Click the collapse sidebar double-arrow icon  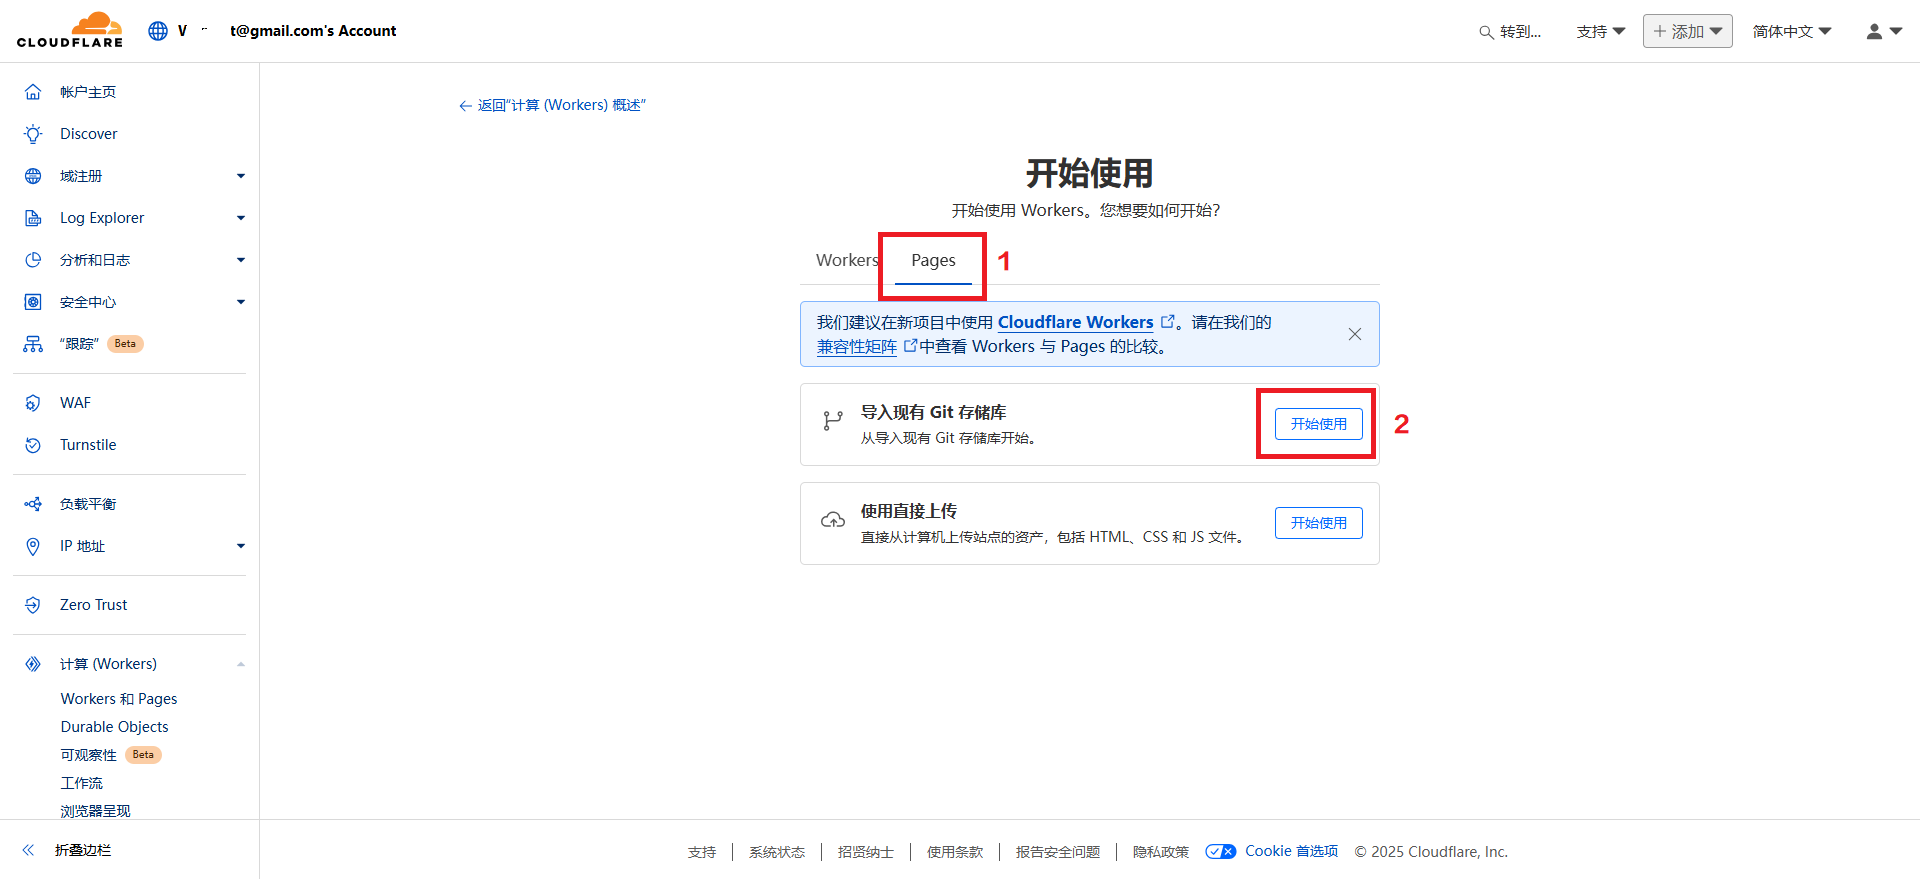point(29,850)
